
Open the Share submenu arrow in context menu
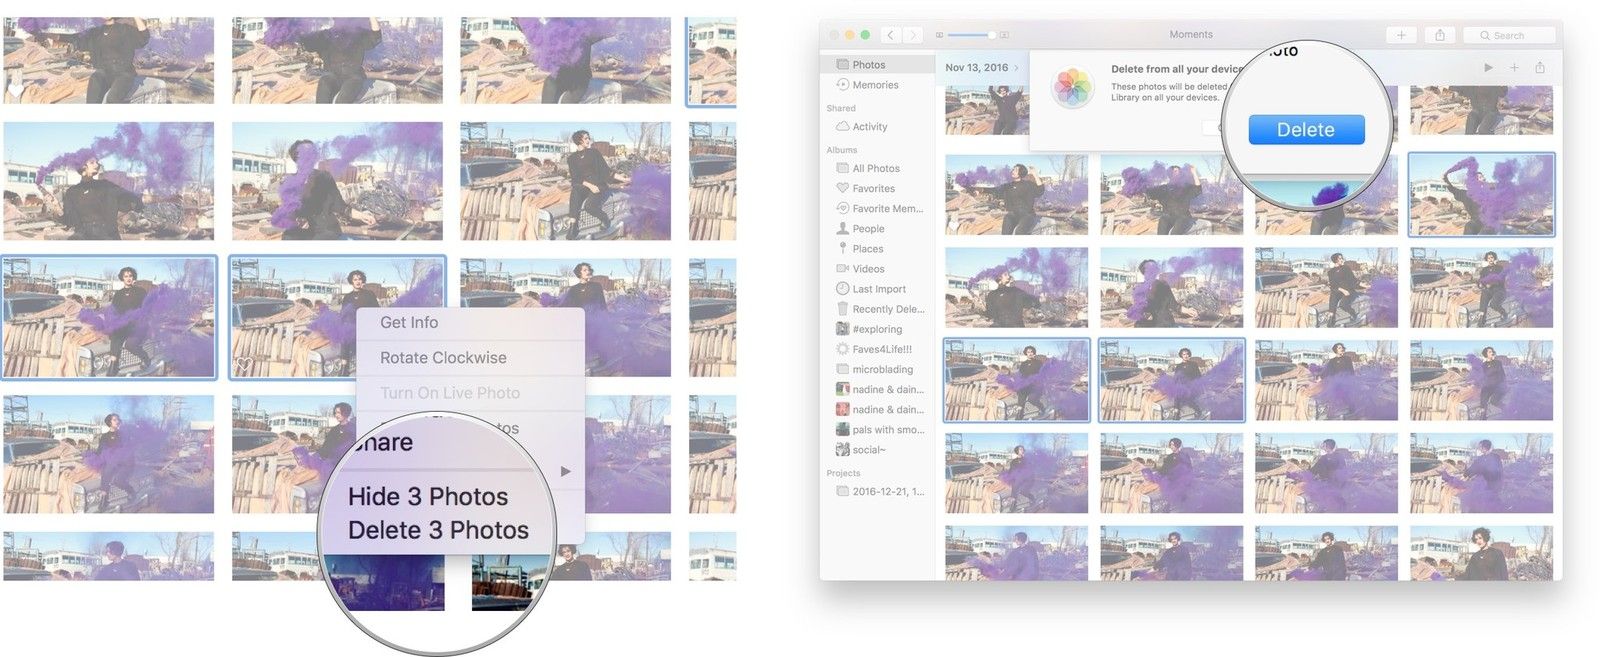[566, 471]
